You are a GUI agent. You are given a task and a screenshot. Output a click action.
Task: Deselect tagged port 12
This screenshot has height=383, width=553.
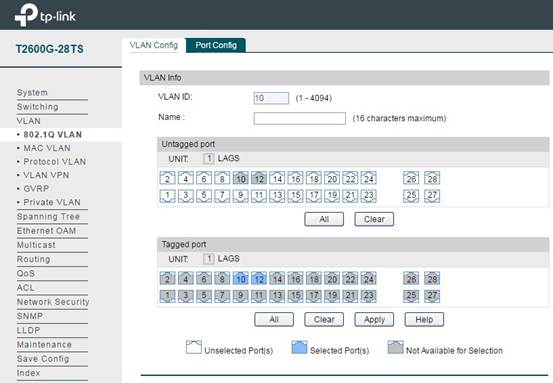point(259,278)
